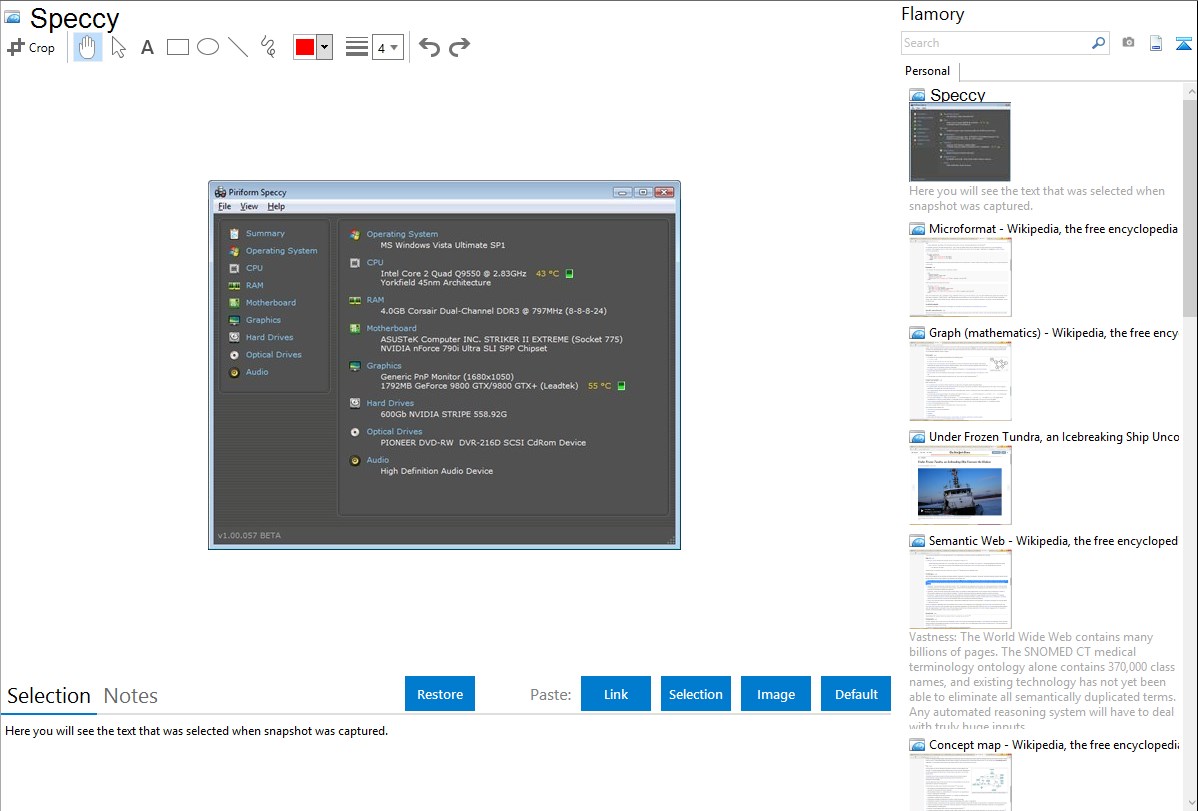Choose the arrow pointer tool
The image size is (1198, 811).
click(118, 47)
